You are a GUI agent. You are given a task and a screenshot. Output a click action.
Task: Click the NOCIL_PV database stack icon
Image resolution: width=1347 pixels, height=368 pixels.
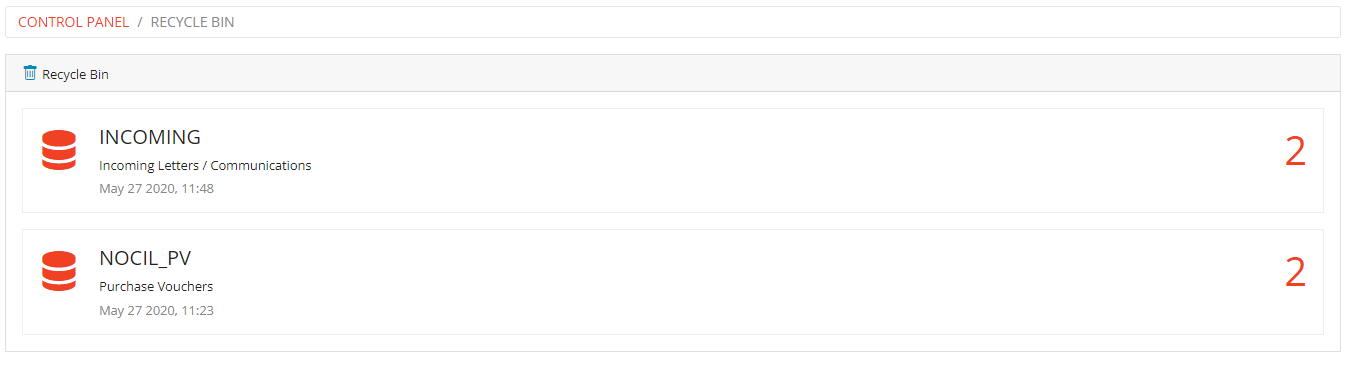click(59, 271)
